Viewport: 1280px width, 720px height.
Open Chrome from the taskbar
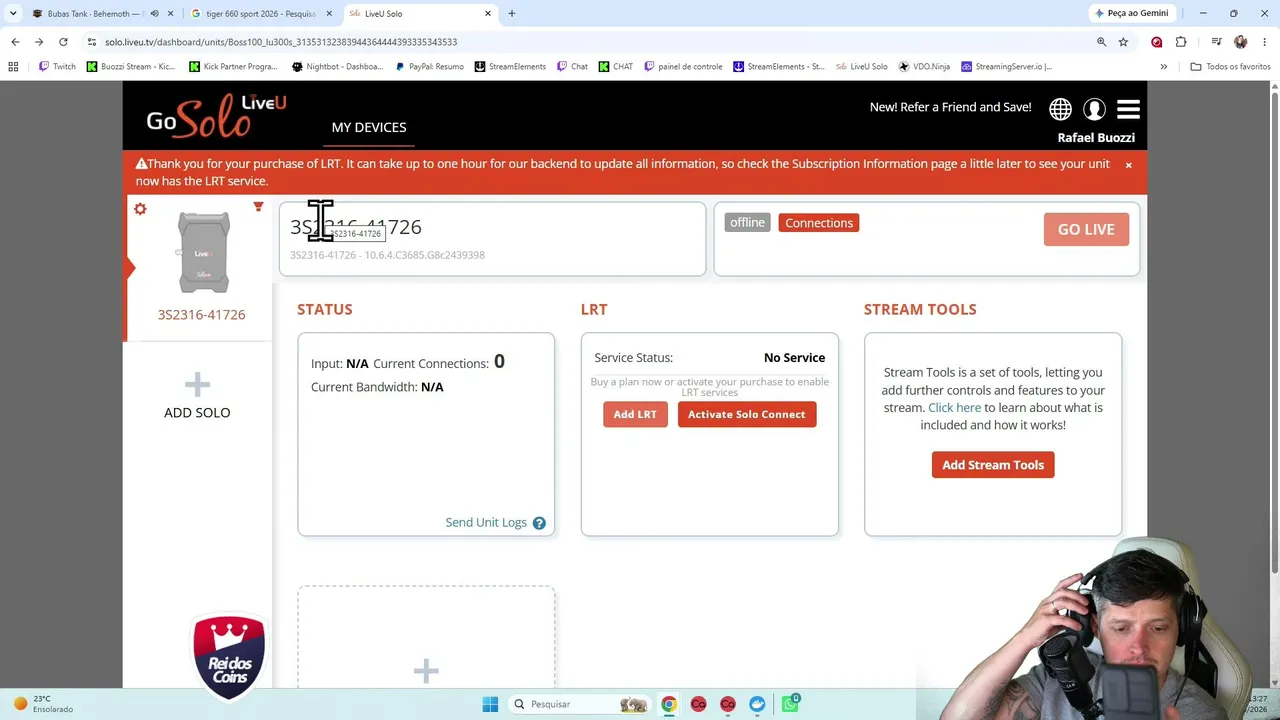[669, 704]
